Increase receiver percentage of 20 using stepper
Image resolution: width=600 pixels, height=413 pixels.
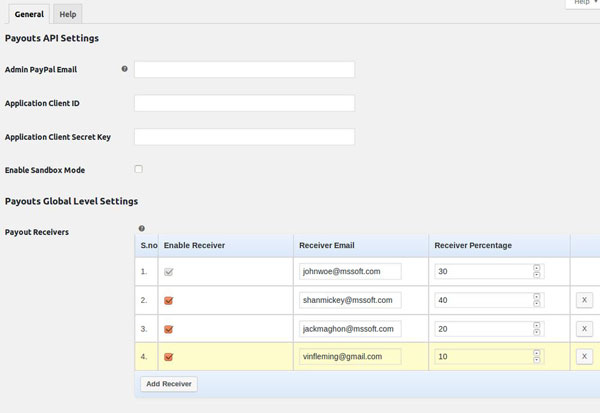(x=536, y=325)
